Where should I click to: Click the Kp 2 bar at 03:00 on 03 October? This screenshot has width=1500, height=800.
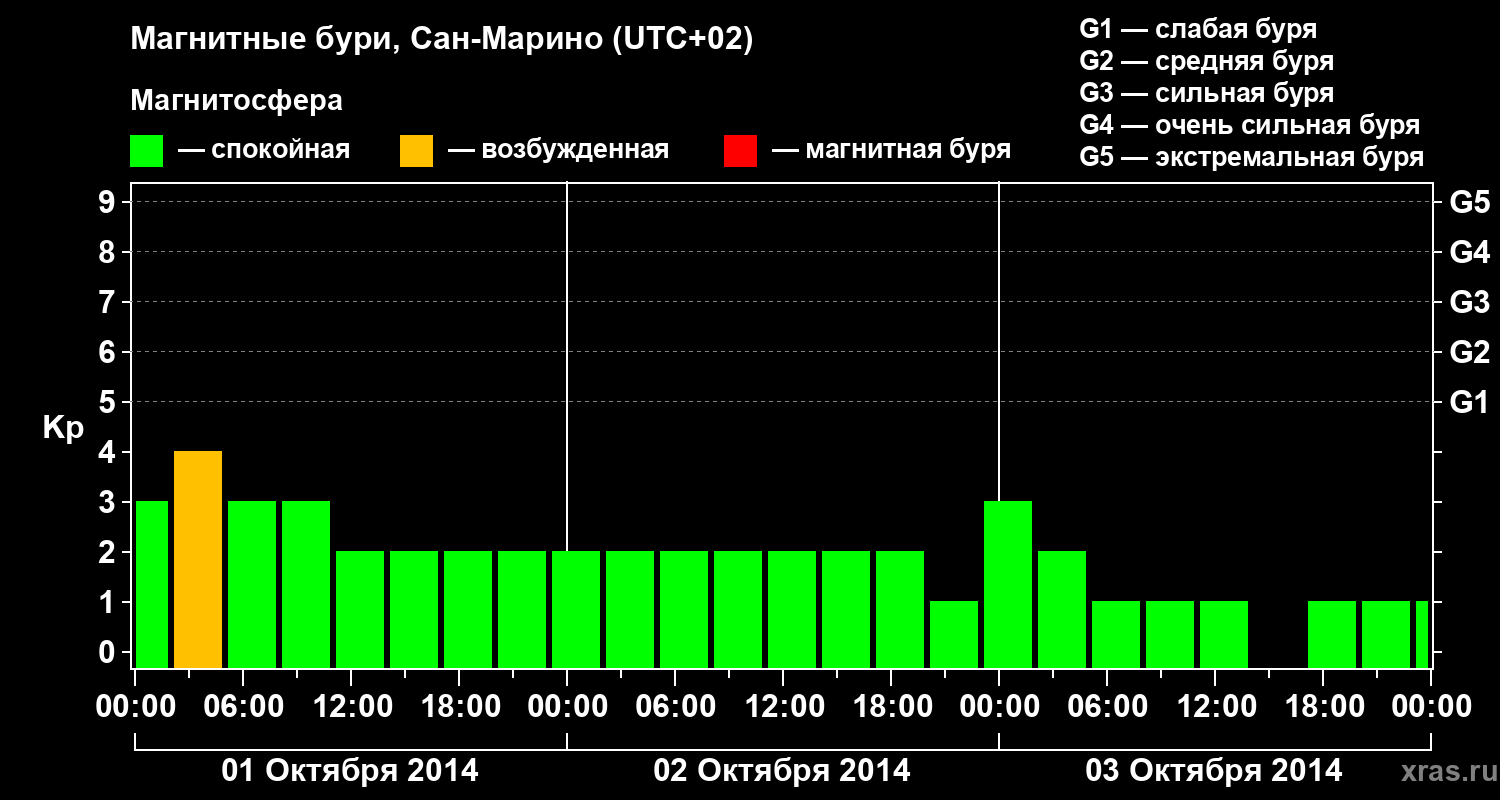coord(1062,610)
